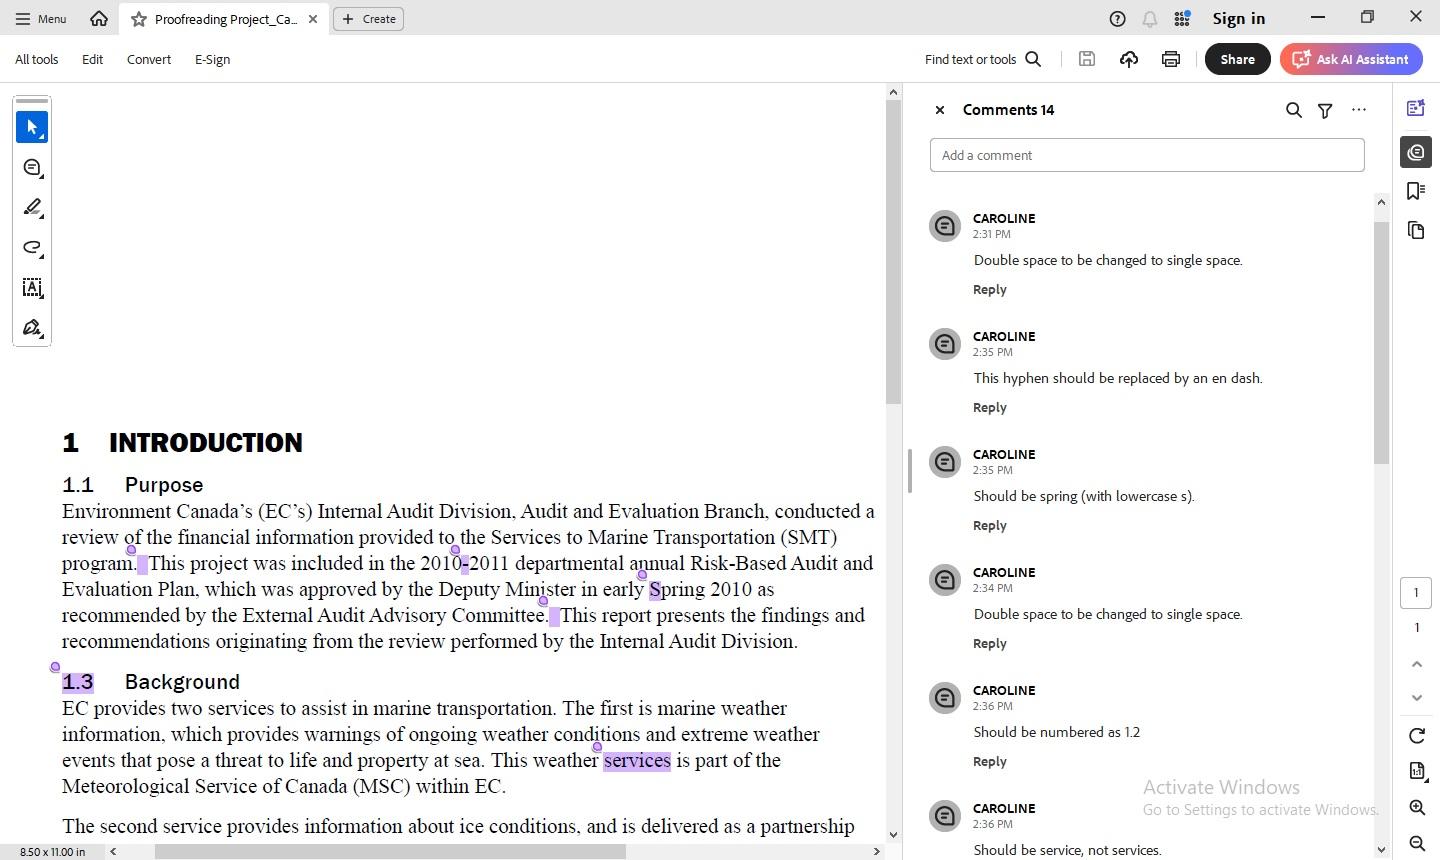Open Ask AI Assistant
The image size is (1440, 860).
(1351, 59)
